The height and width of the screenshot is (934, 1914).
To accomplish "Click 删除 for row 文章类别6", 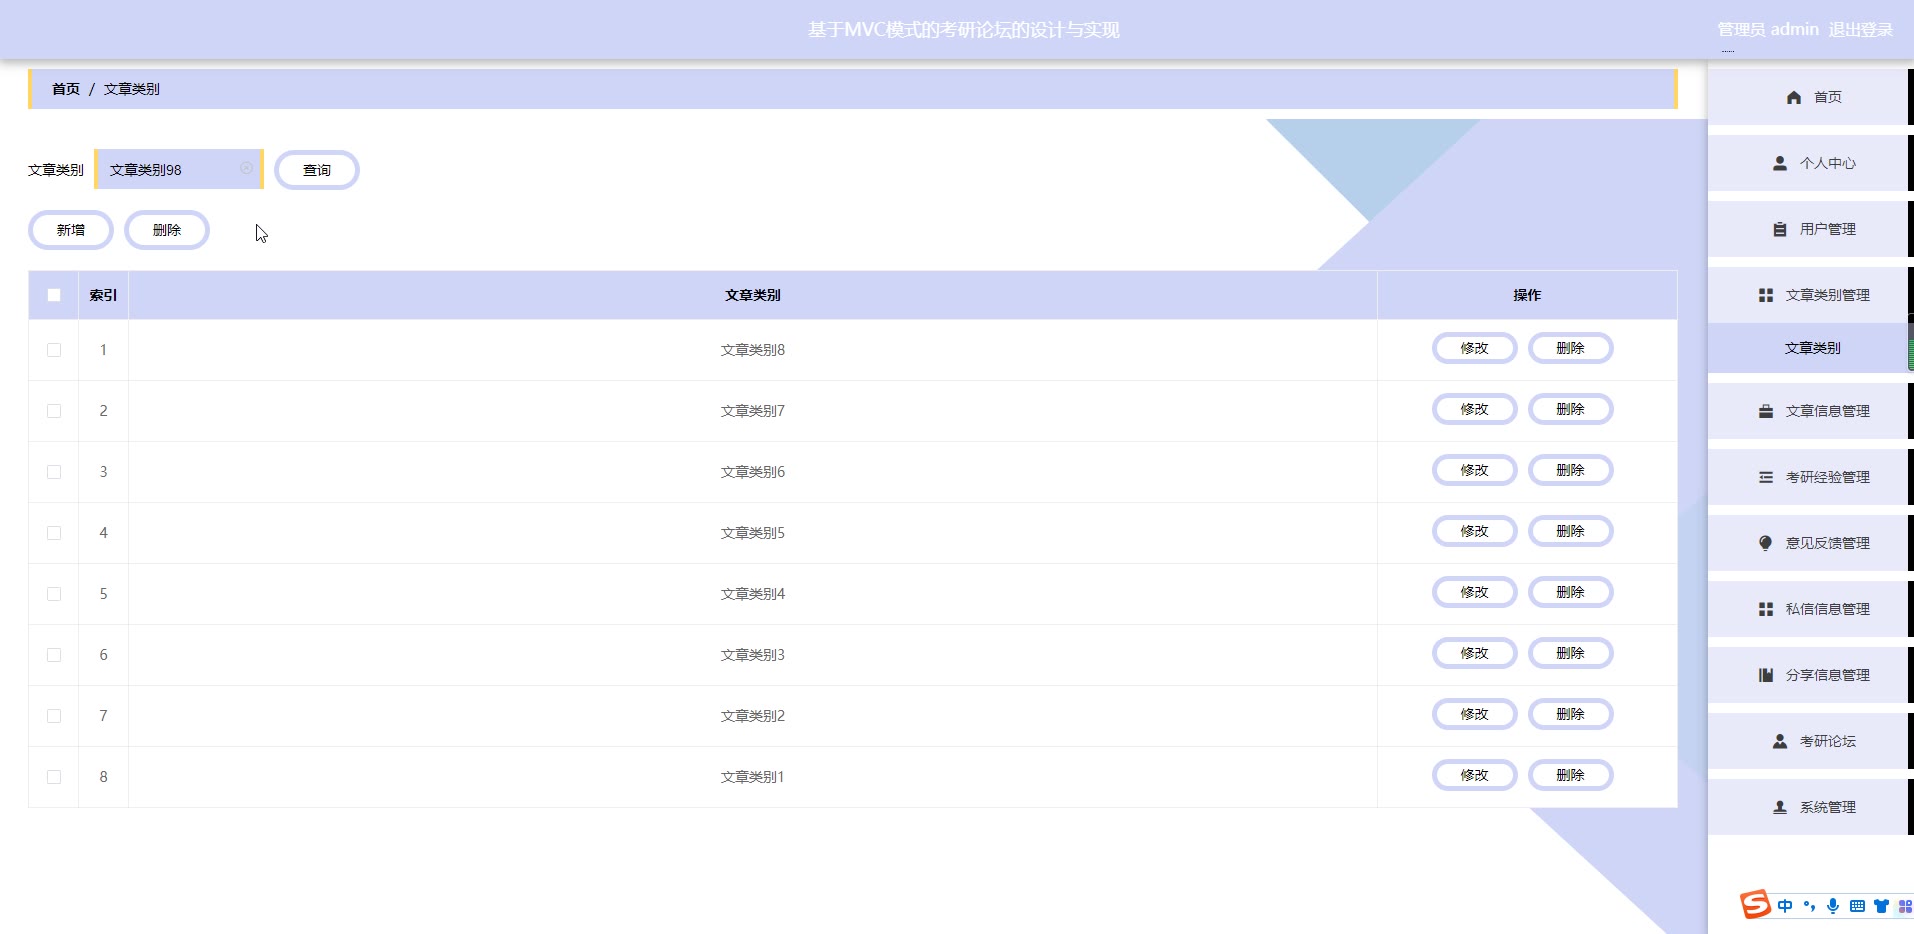I will click(1571, 470).
